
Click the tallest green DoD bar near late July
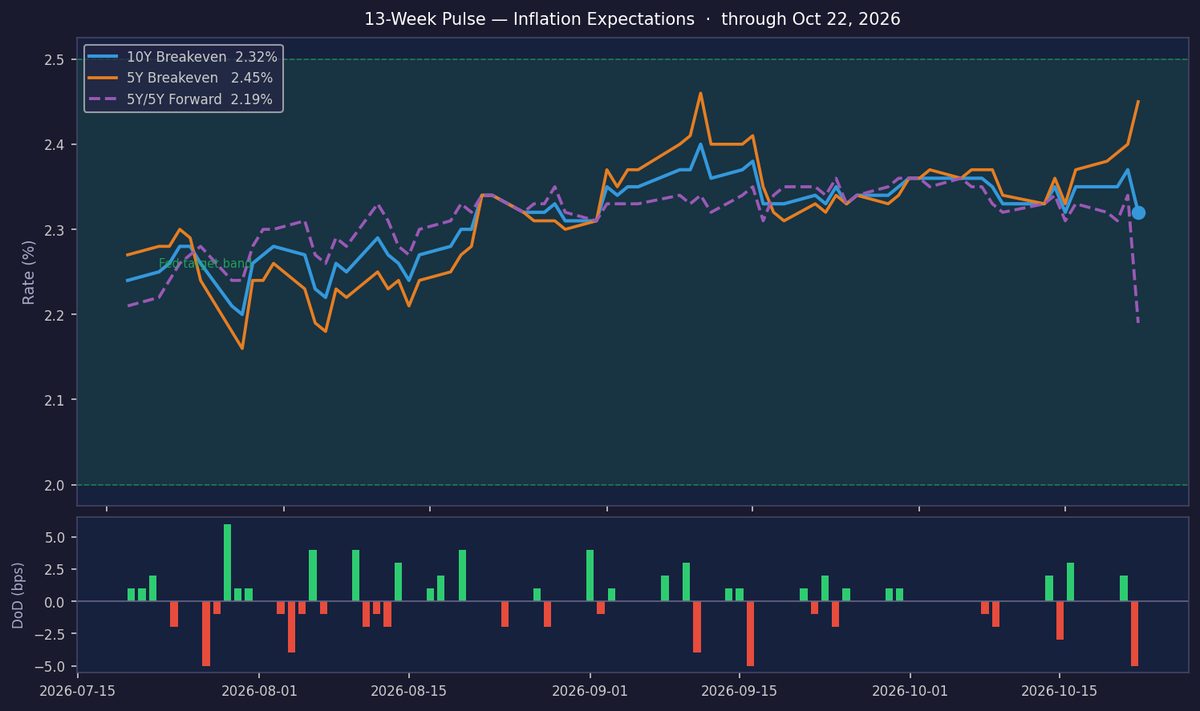[227, 563]
